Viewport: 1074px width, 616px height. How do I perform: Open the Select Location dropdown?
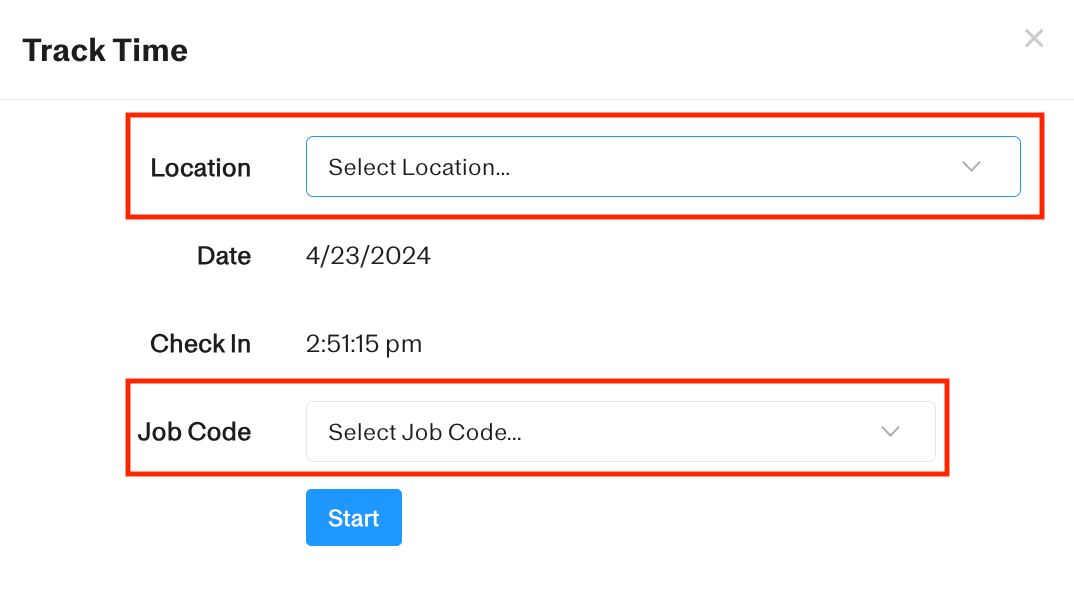pos(662,167)
